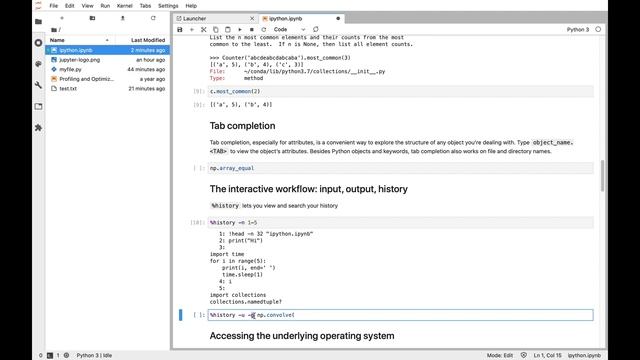
Task: Open the Commands palette sidebar icon
Action: click(x=38, y=64)
